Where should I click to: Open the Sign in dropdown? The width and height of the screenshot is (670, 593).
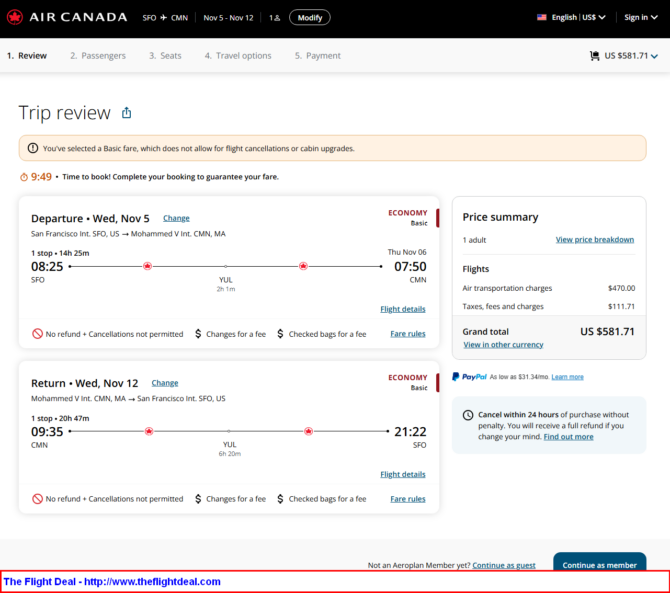tap(641, 18)
